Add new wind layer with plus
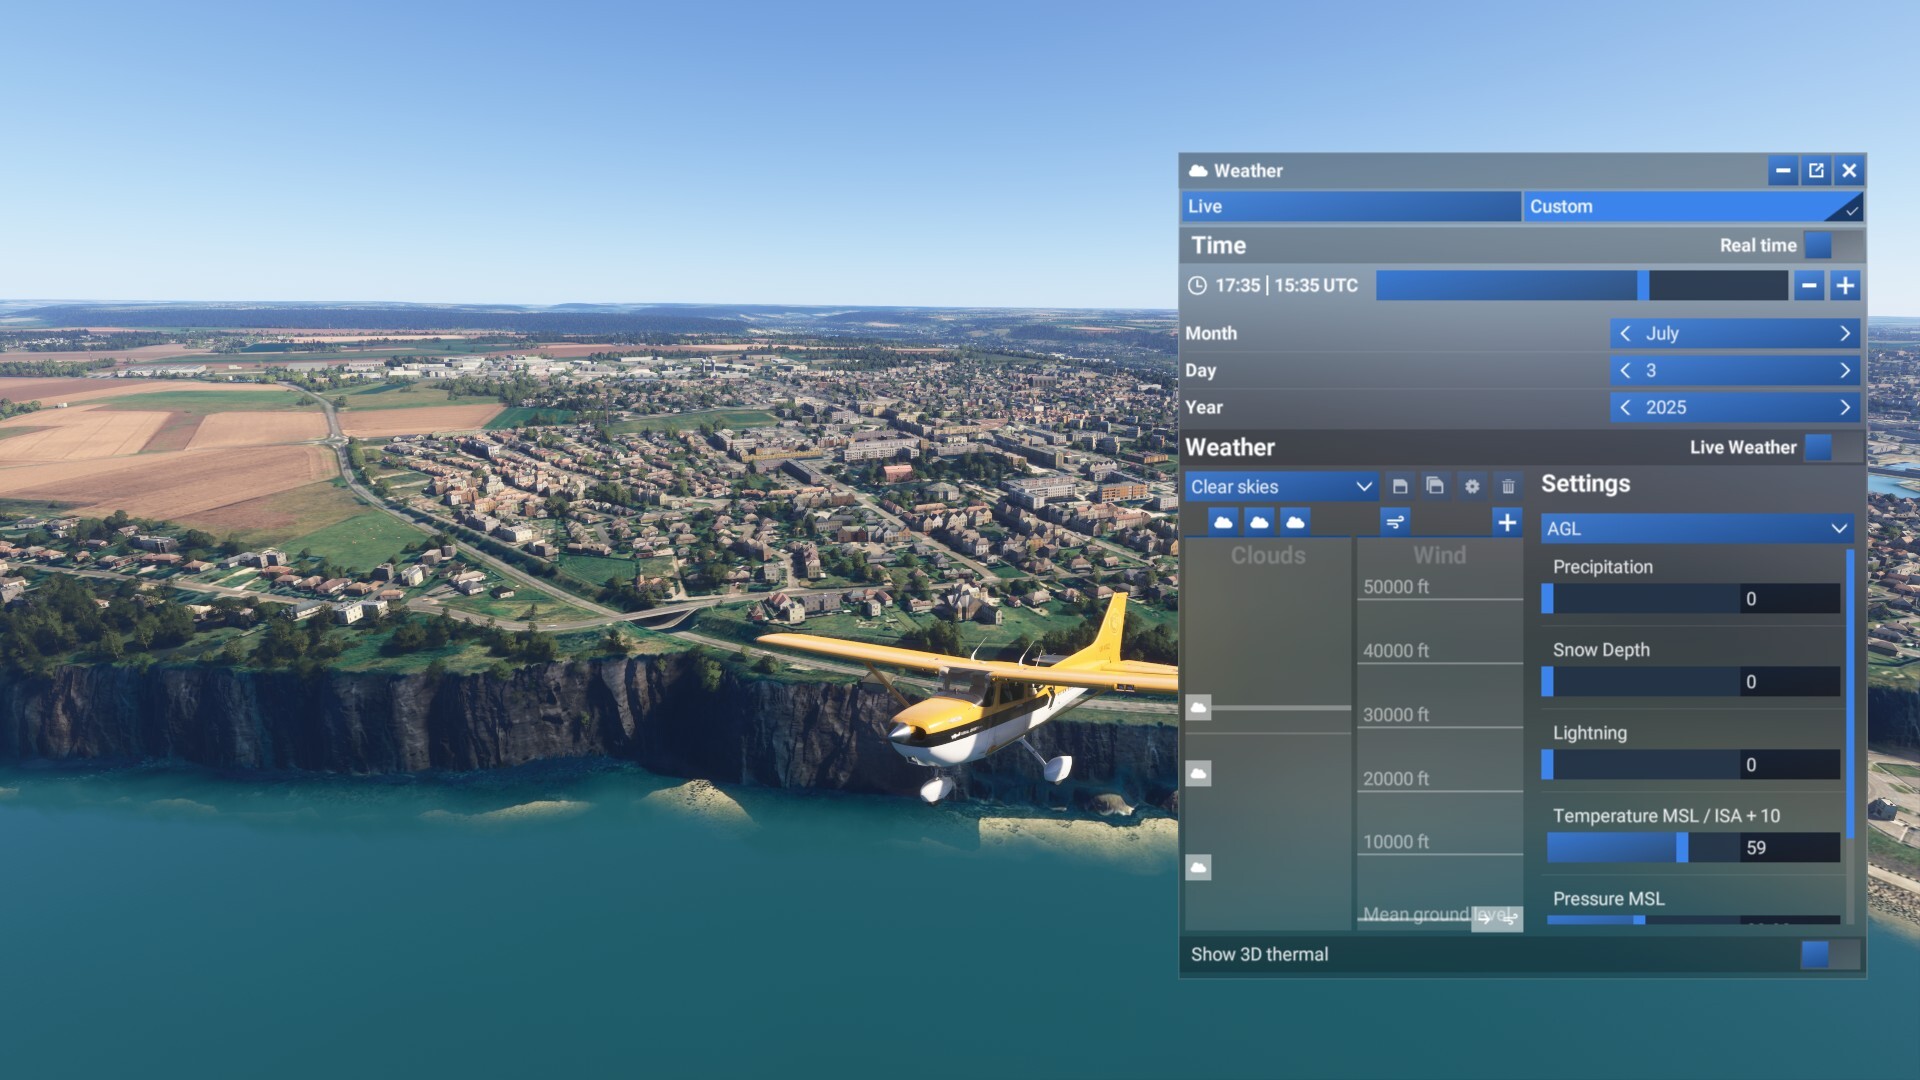The image size is (1920, 1080). click(1507, 522)
